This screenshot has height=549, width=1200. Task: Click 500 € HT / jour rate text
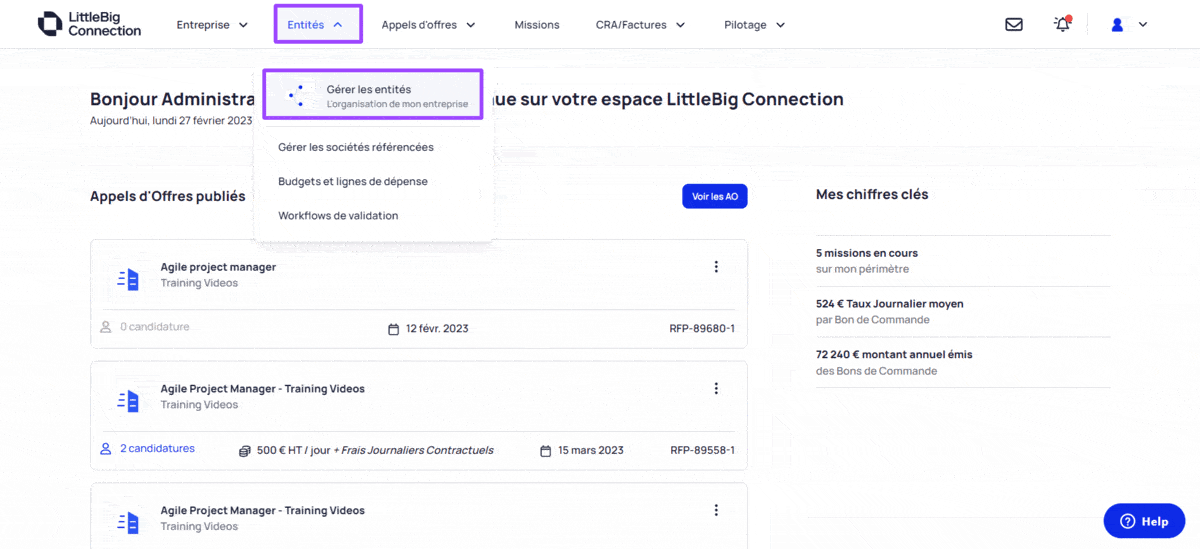(293, 450)
